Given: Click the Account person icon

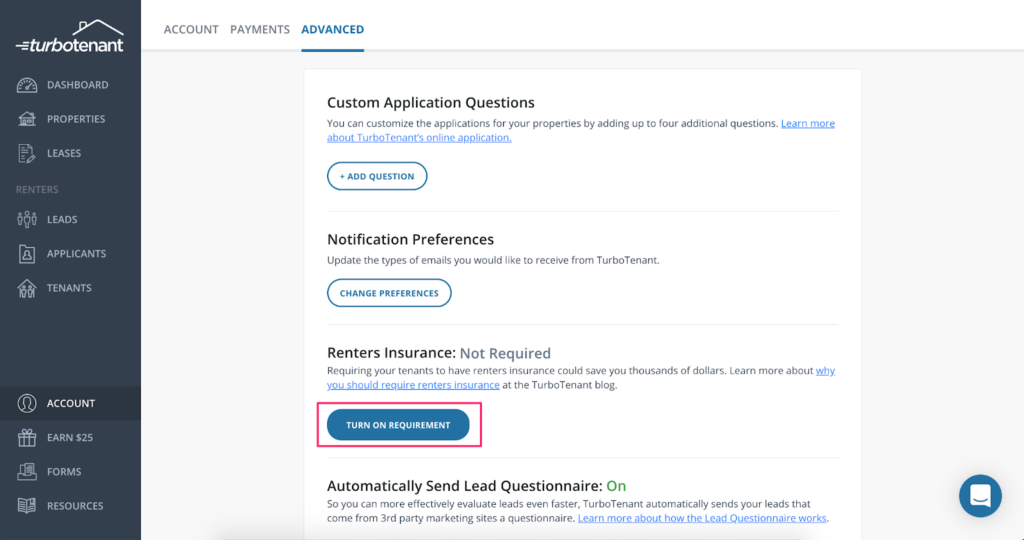Looking at the screenshot, I should (x=27, y=404).
